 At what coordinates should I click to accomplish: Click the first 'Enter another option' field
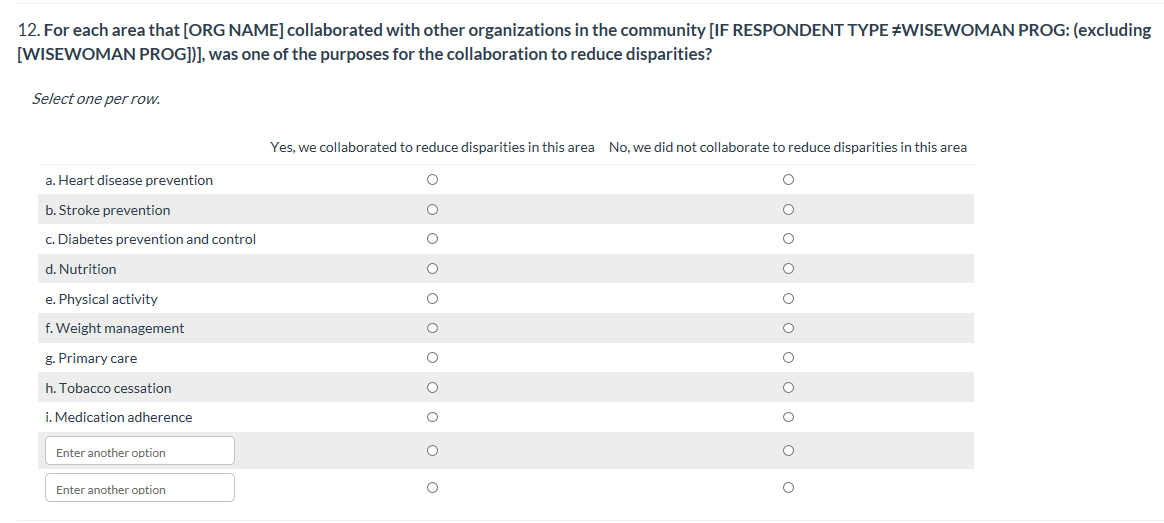(140, 452)
